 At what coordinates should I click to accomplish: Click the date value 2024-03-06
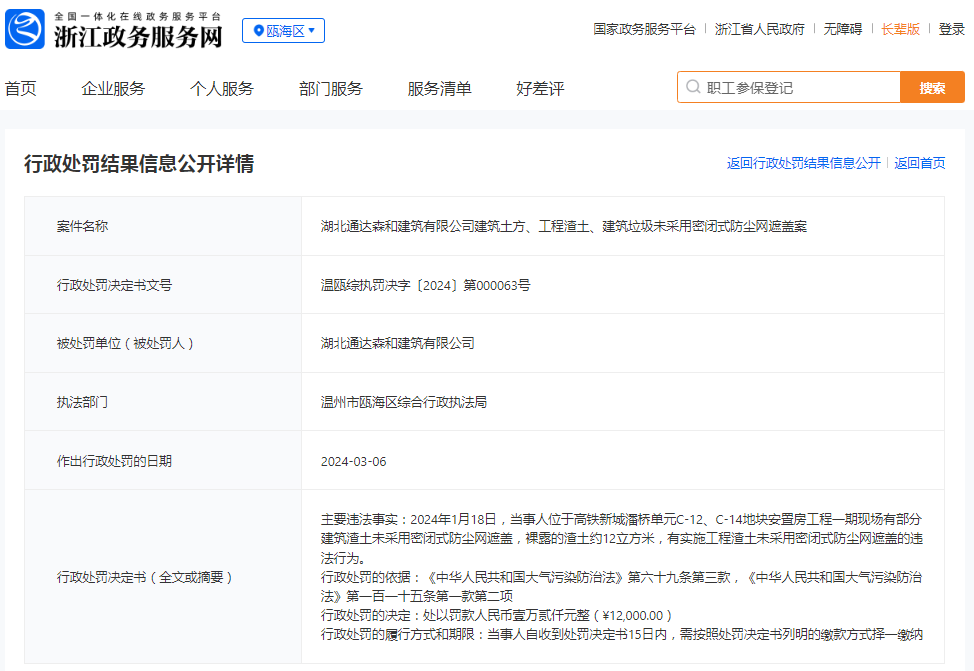(353, 462)
